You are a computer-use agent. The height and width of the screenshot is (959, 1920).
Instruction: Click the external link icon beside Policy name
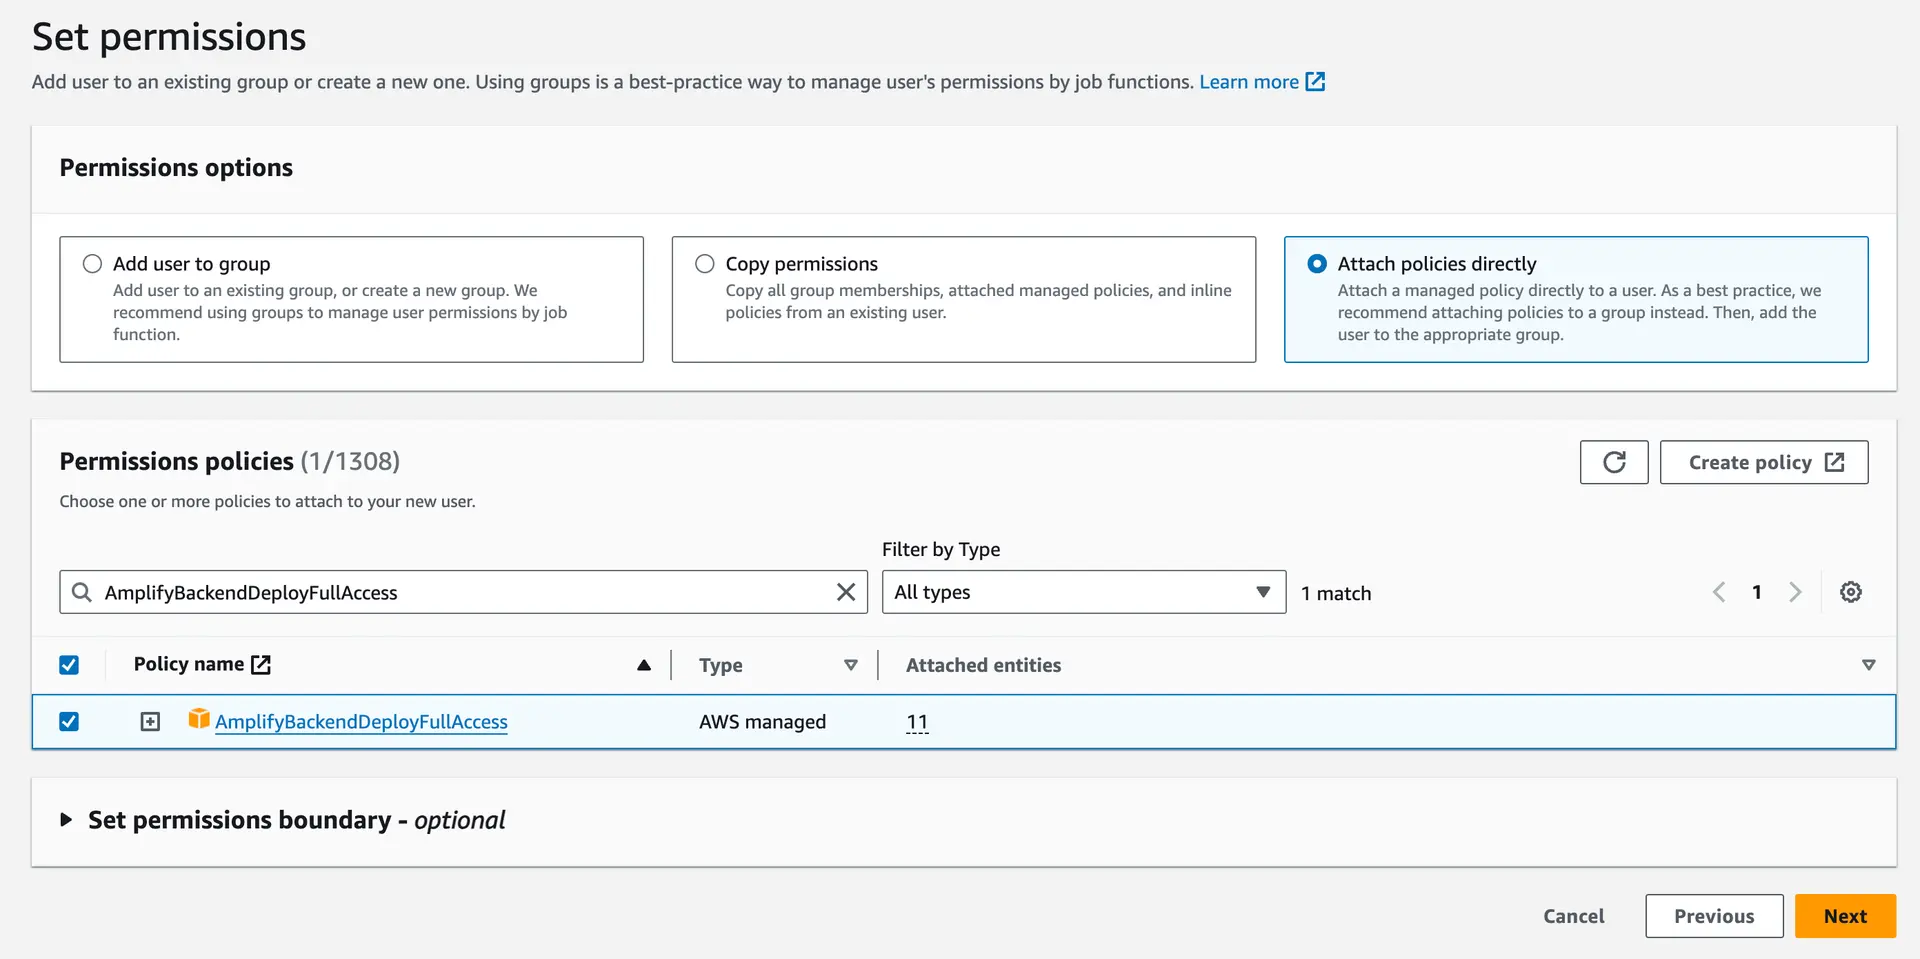261,664
